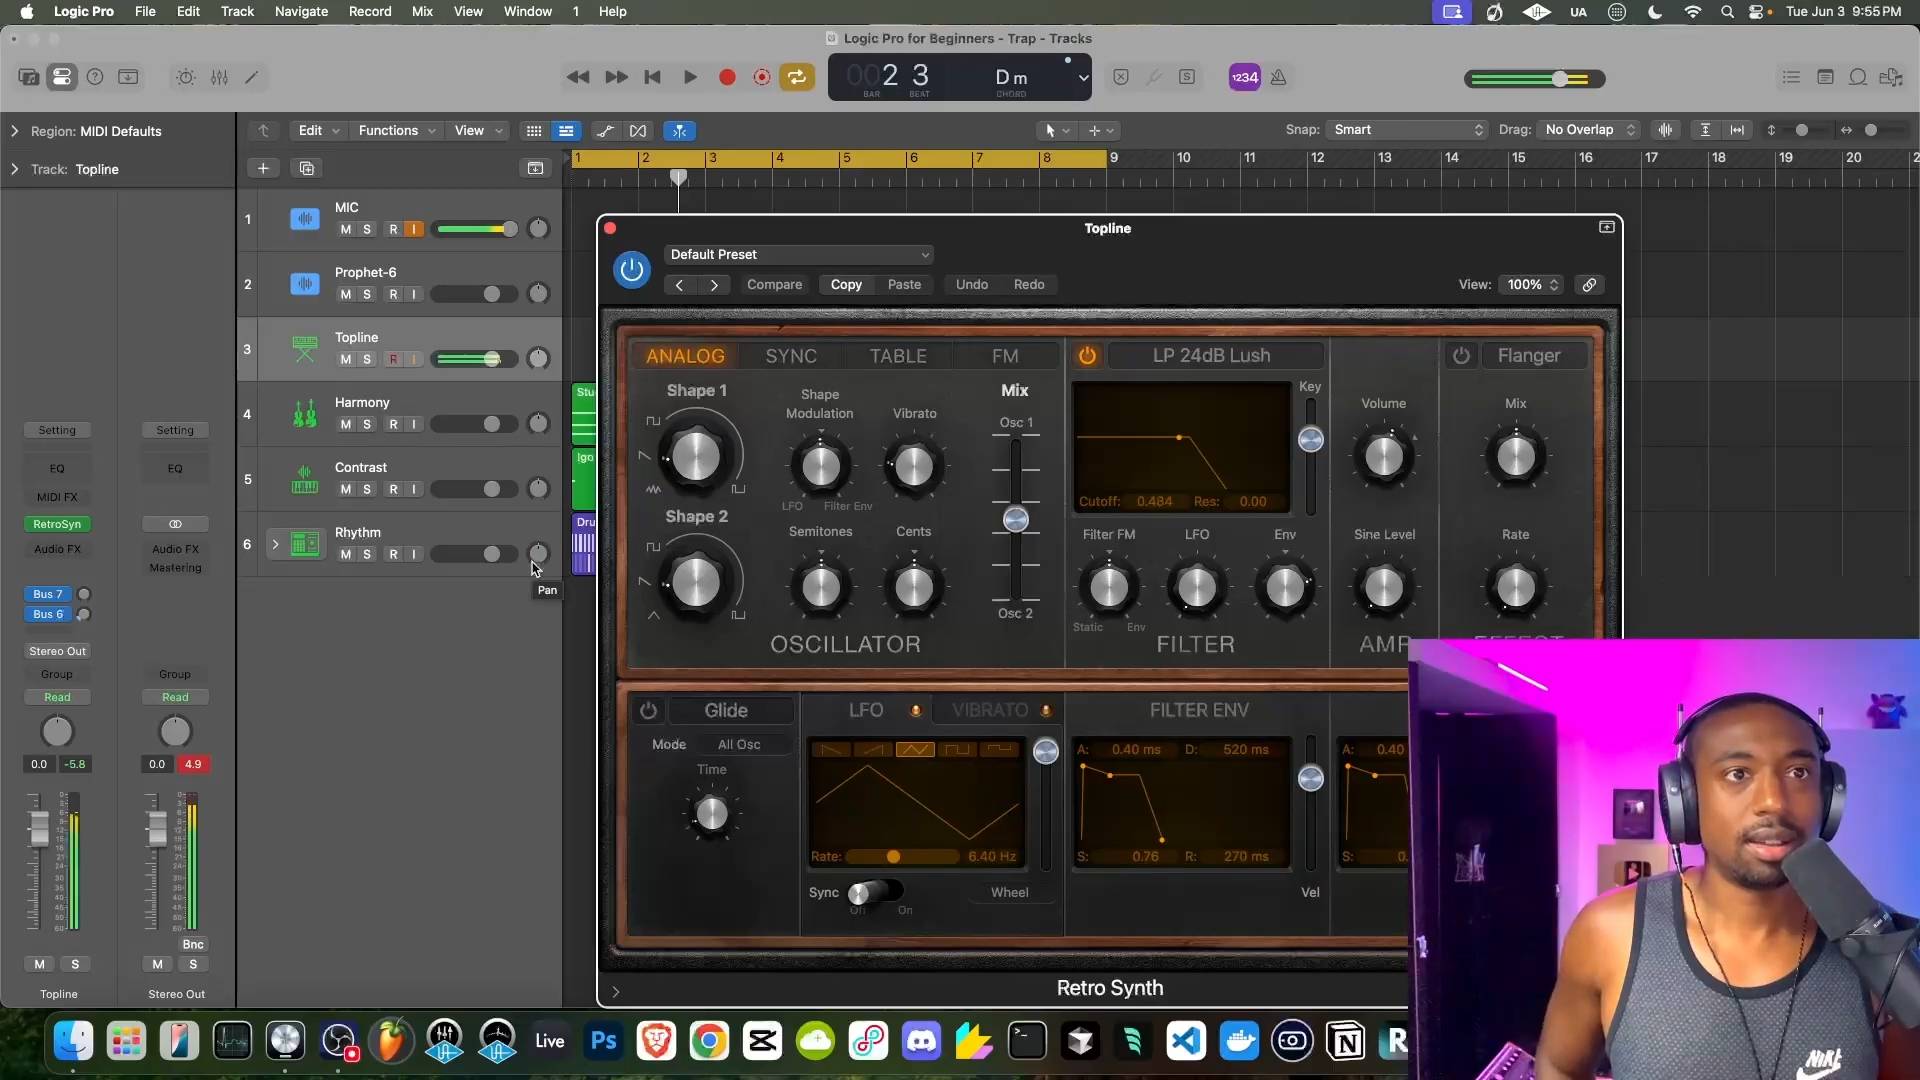The width and height of the screenshot is (1920, 1080).
Task: Open the List Editors icon
Action: click(x=1791, y=77)
